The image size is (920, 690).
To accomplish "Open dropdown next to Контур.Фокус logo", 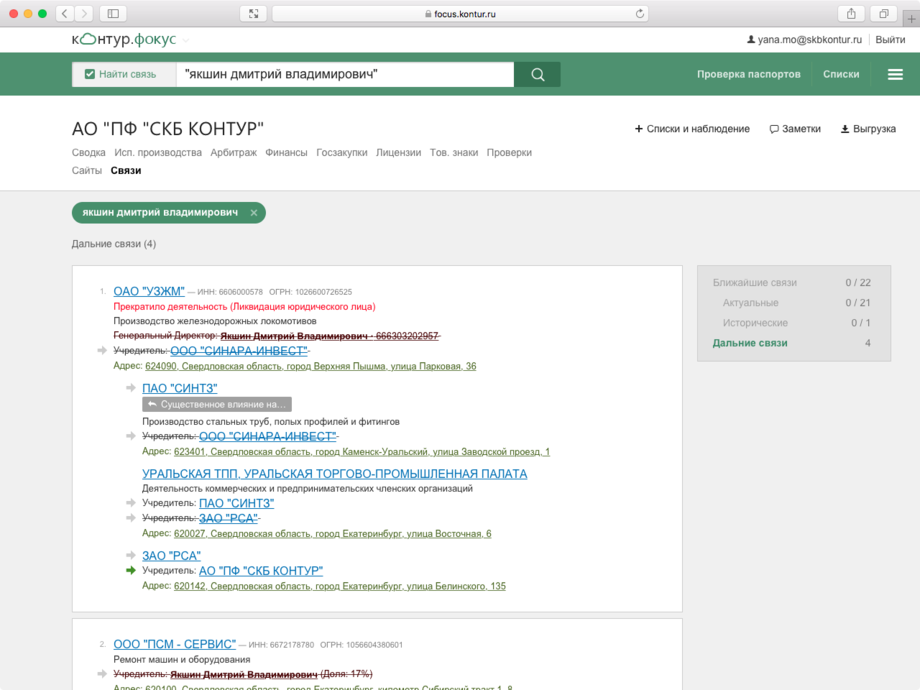I will point(186,40).
